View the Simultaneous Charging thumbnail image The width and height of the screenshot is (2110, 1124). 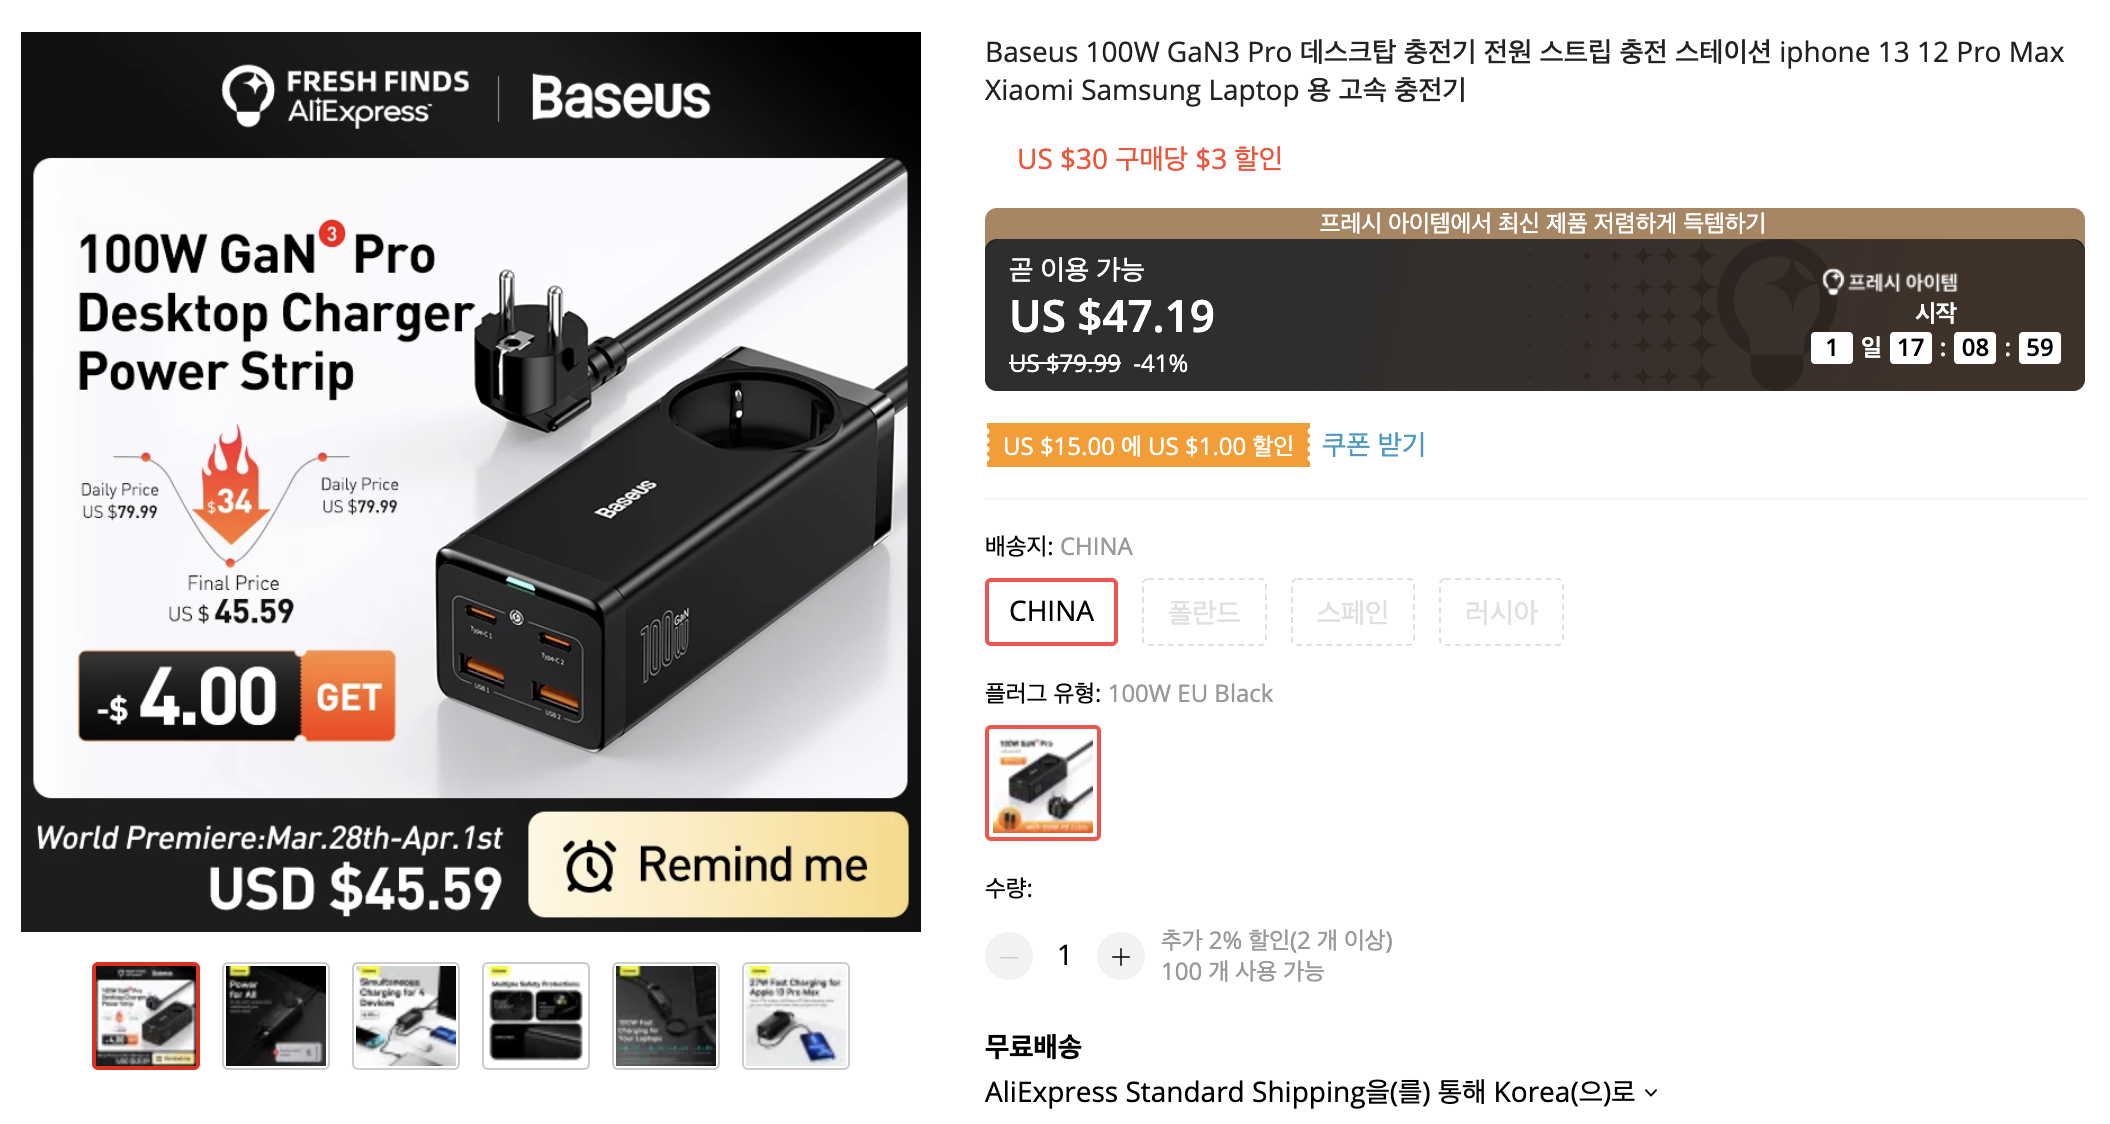(x=406, y=1016)
